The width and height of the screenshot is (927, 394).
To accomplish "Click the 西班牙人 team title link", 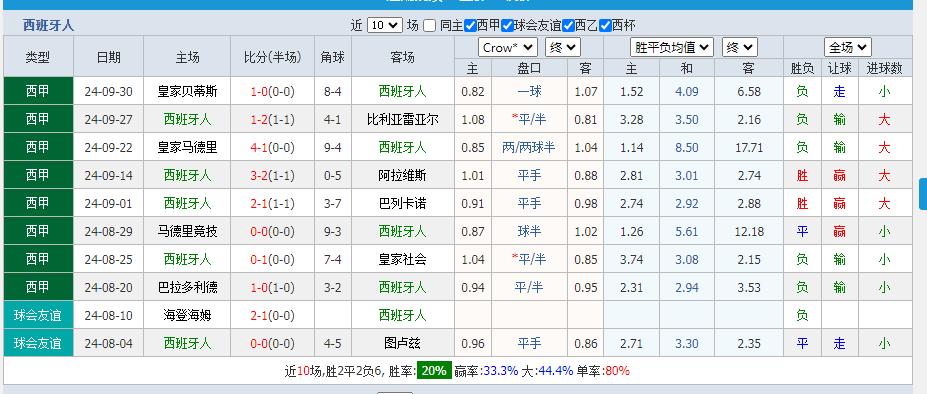I will click(48, 25).
